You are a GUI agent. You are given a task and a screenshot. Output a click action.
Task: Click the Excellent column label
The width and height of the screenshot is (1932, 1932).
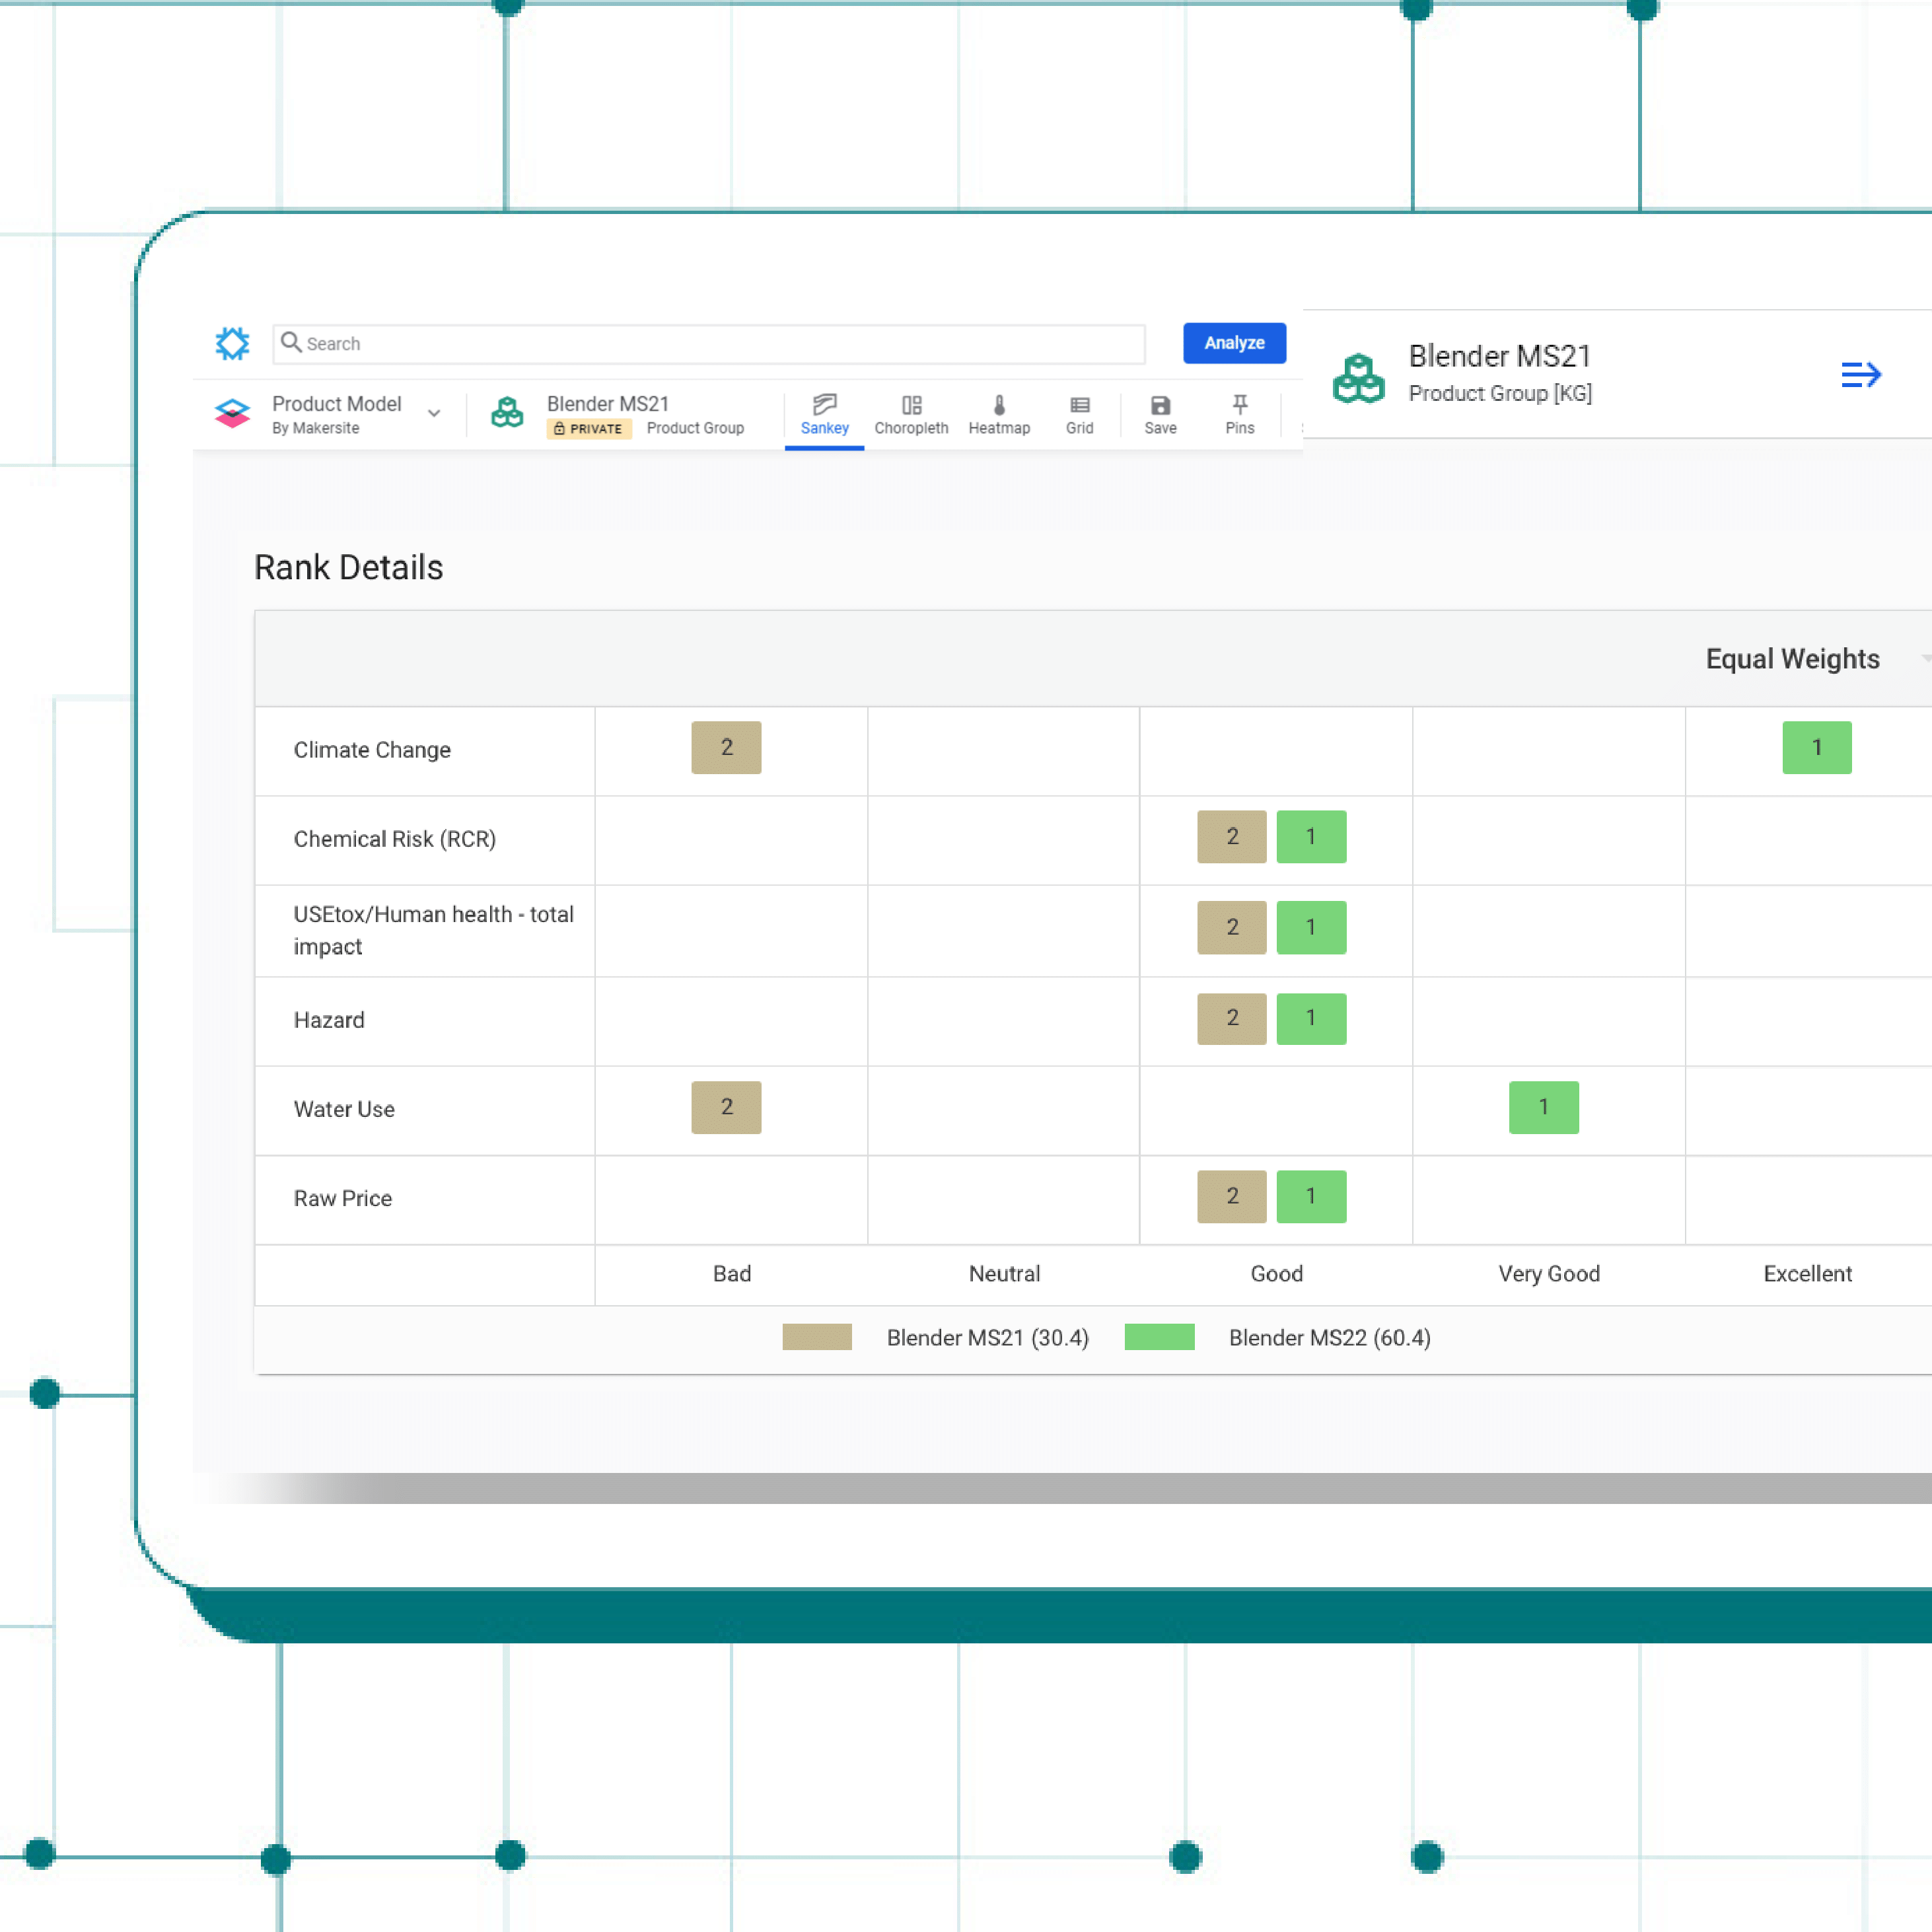(1808, 1274)
